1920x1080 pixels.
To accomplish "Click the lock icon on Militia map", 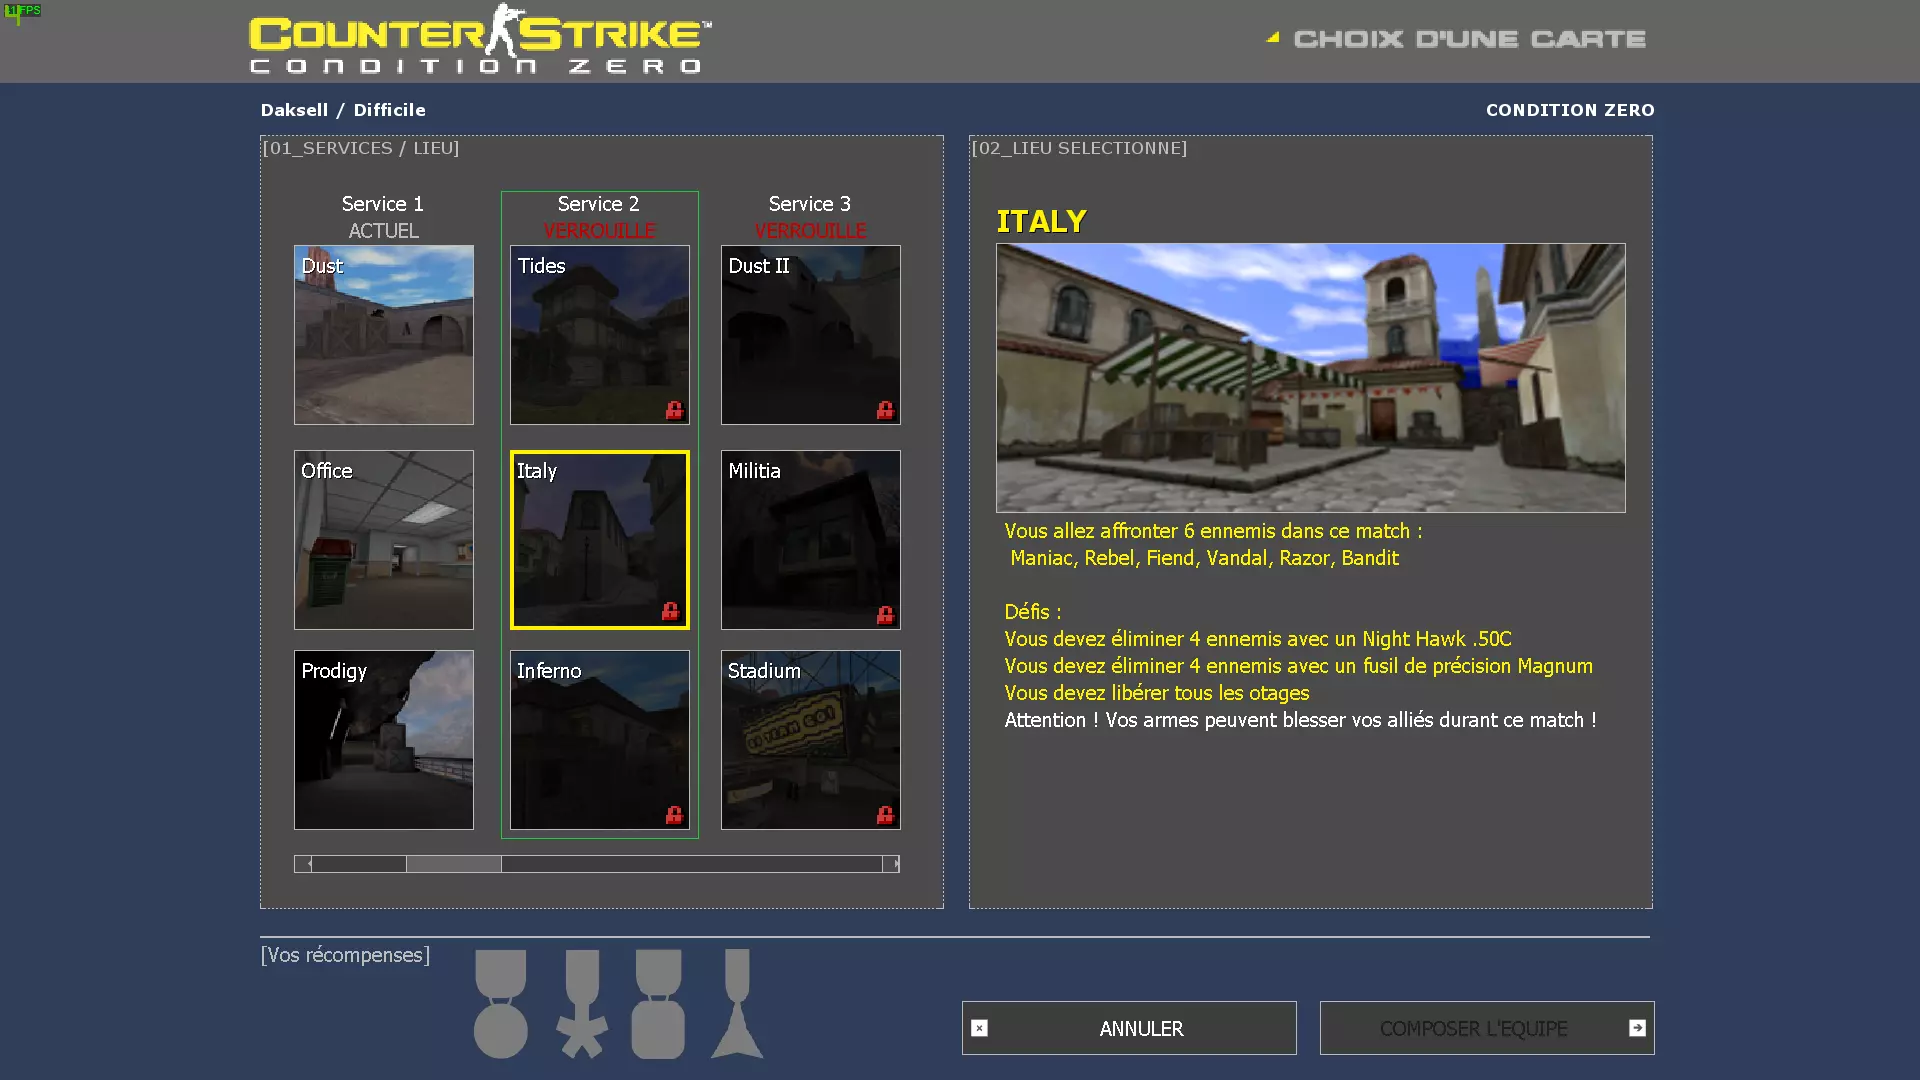I will [885, 615].
